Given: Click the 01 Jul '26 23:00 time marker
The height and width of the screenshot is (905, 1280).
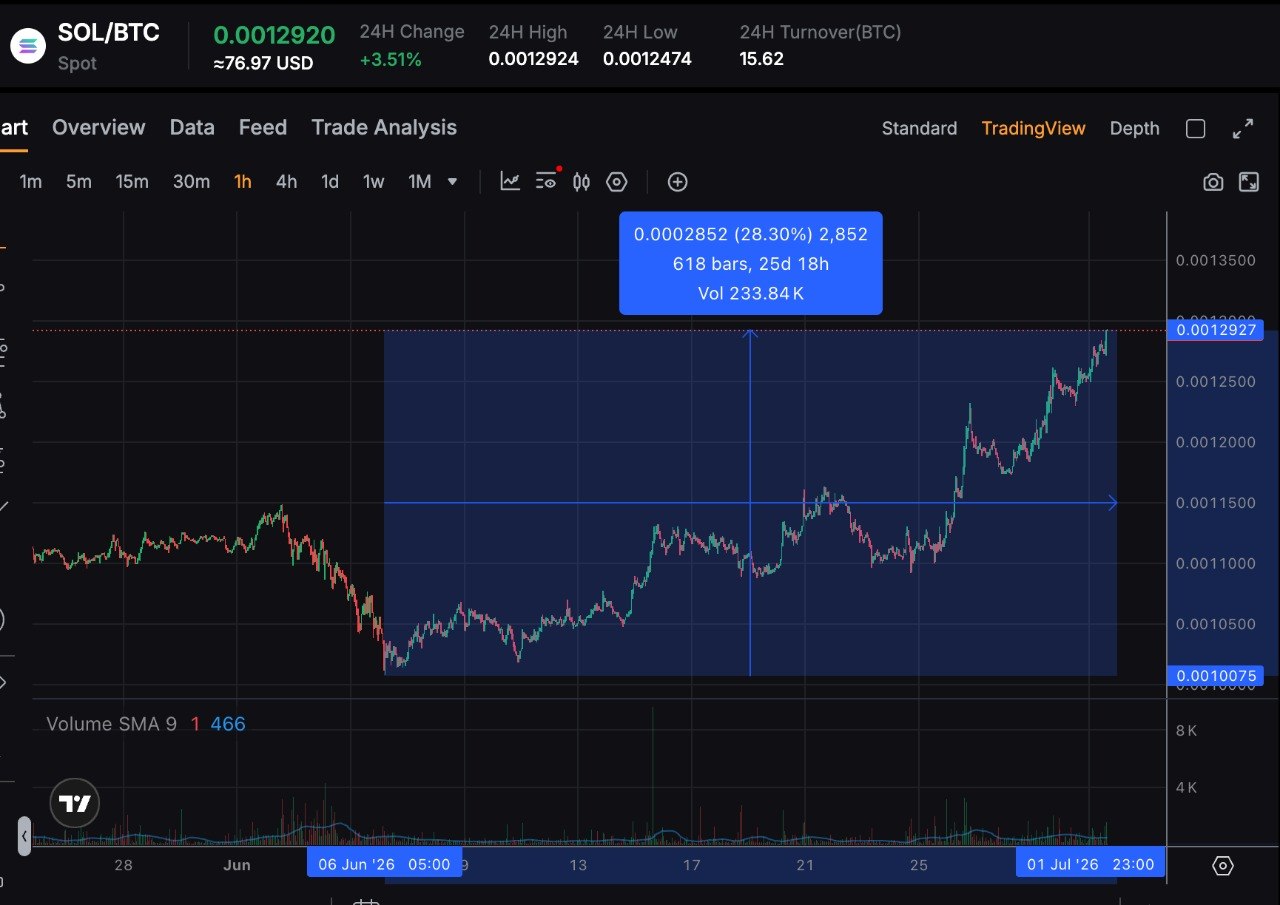Looking at the screenshot, I should [x=1091, y=864].
